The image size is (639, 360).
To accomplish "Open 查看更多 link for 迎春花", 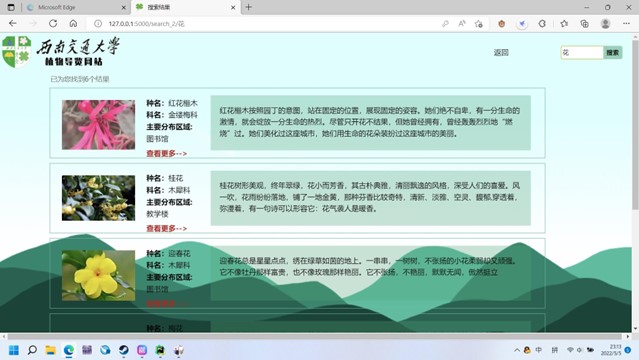I will click(x=167, y=304).
